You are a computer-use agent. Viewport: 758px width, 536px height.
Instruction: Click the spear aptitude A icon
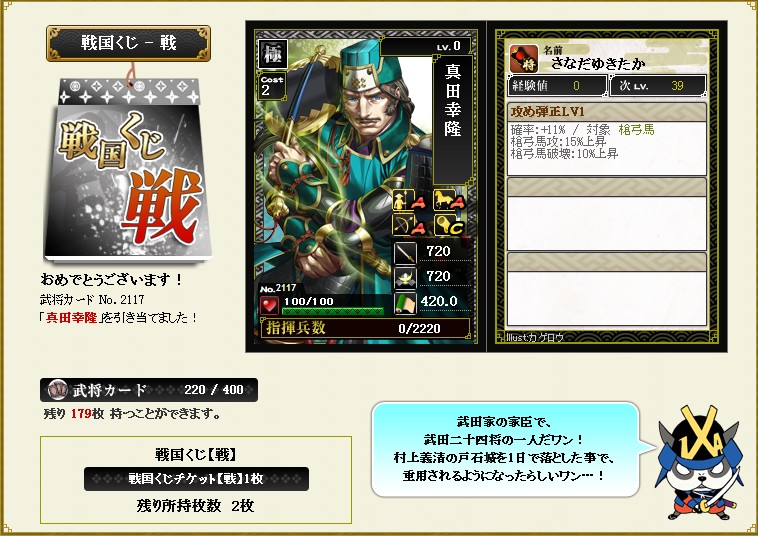(409, 200)
